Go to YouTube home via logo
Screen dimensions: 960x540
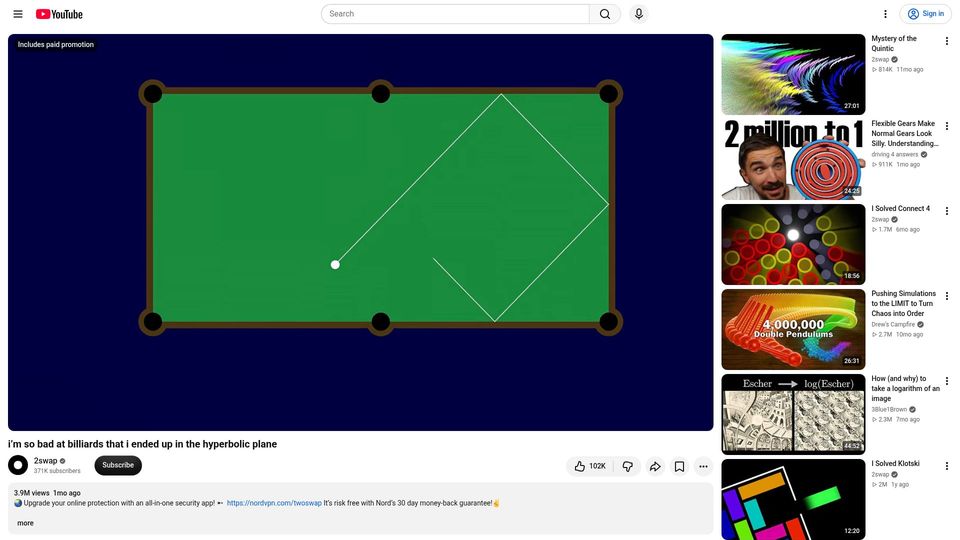pyautogui.click(x=59, y=14)
